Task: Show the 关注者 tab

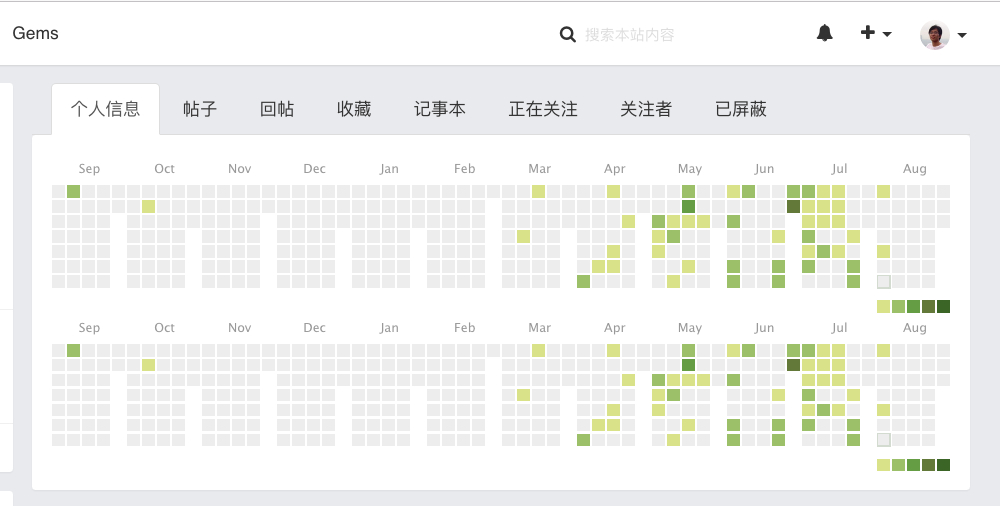Action: (646, 109)
